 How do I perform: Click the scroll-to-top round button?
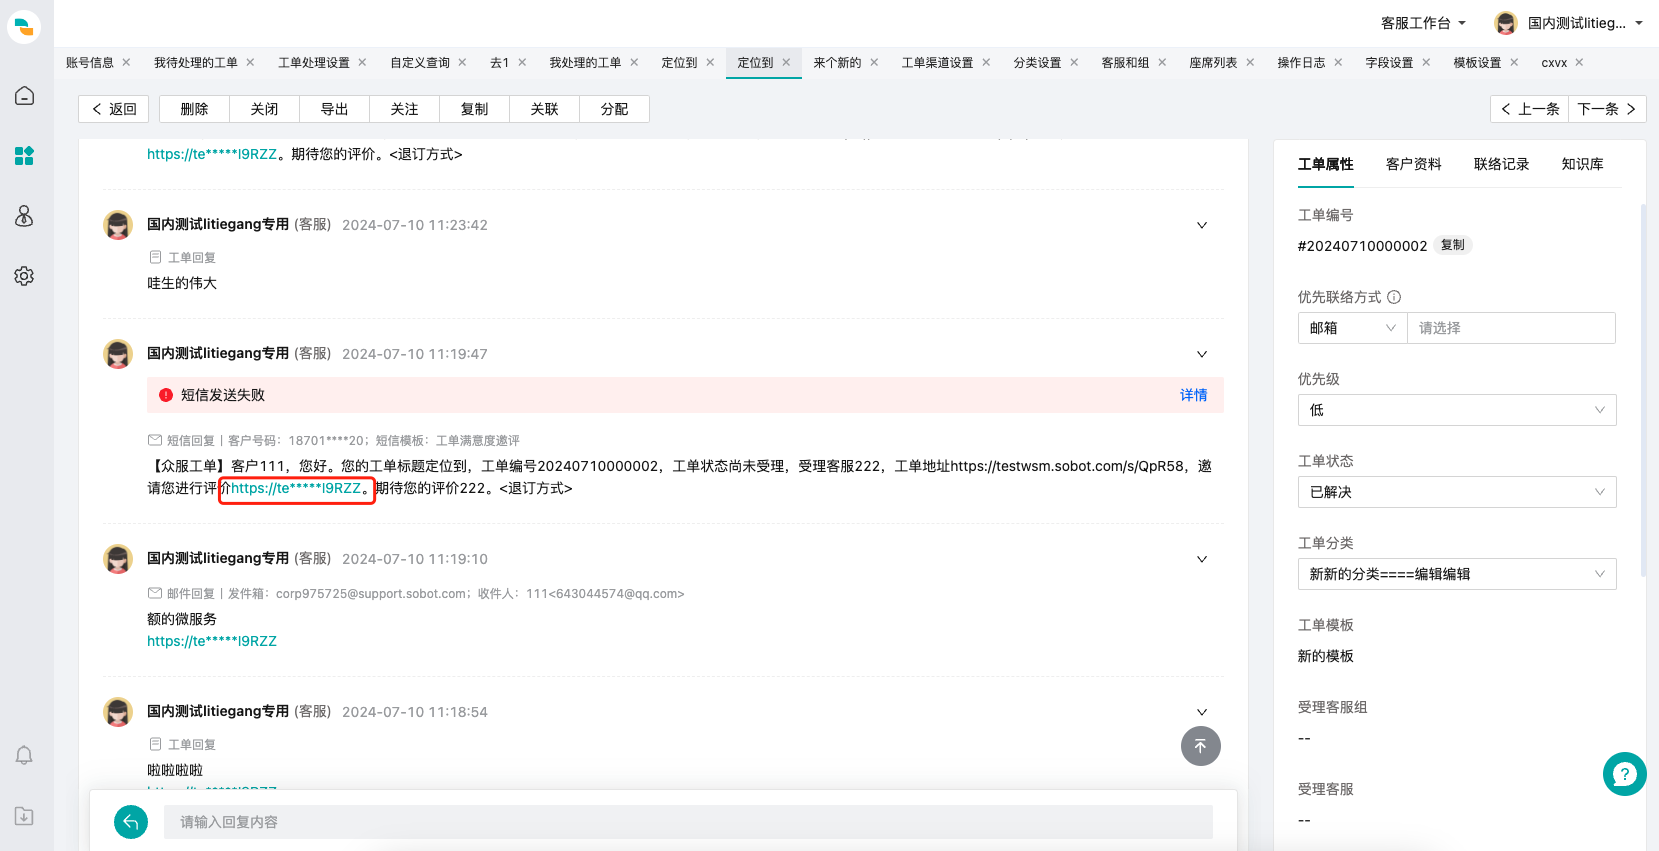[1200, 746]
